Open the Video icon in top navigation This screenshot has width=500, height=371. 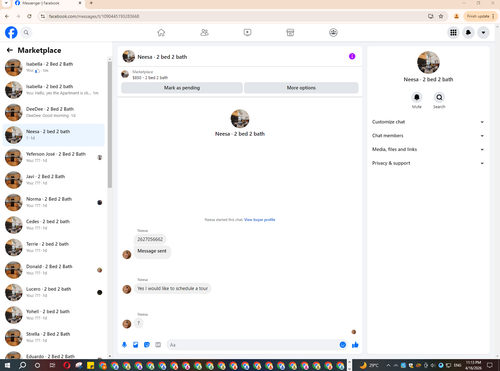click(x=247, y=33)
